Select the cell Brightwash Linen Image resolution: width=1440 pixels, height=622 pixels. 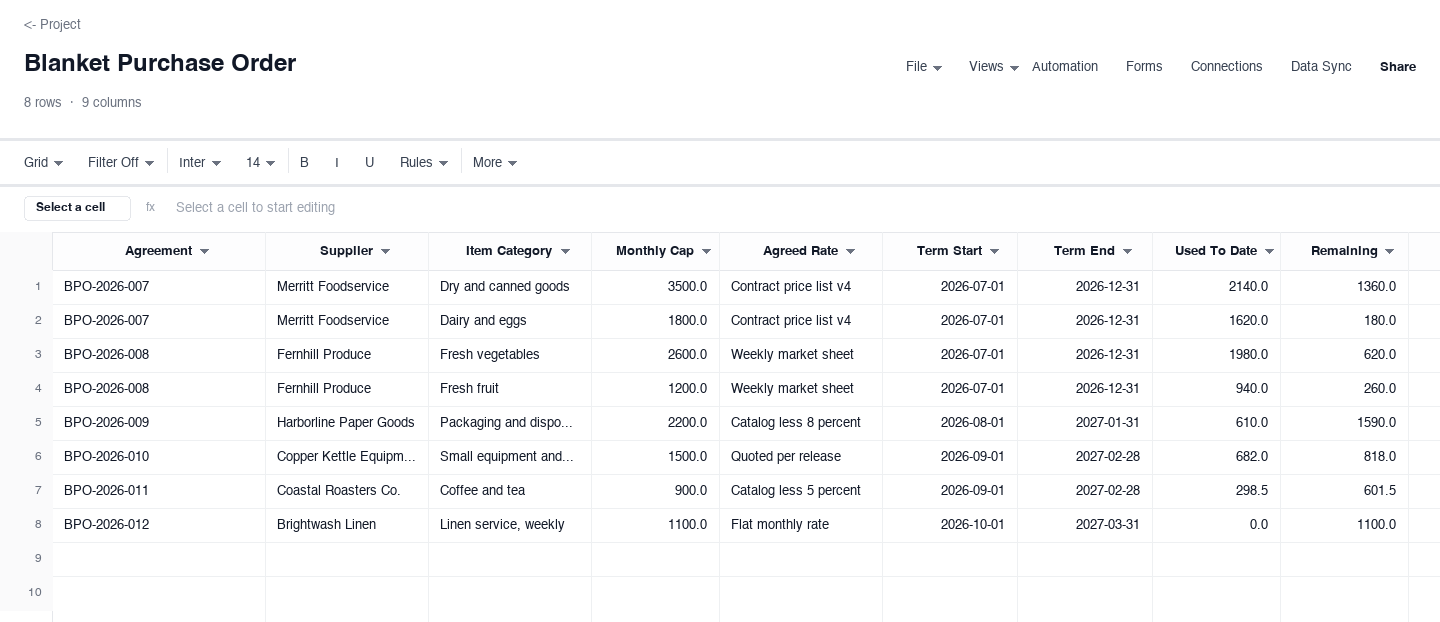347,525
